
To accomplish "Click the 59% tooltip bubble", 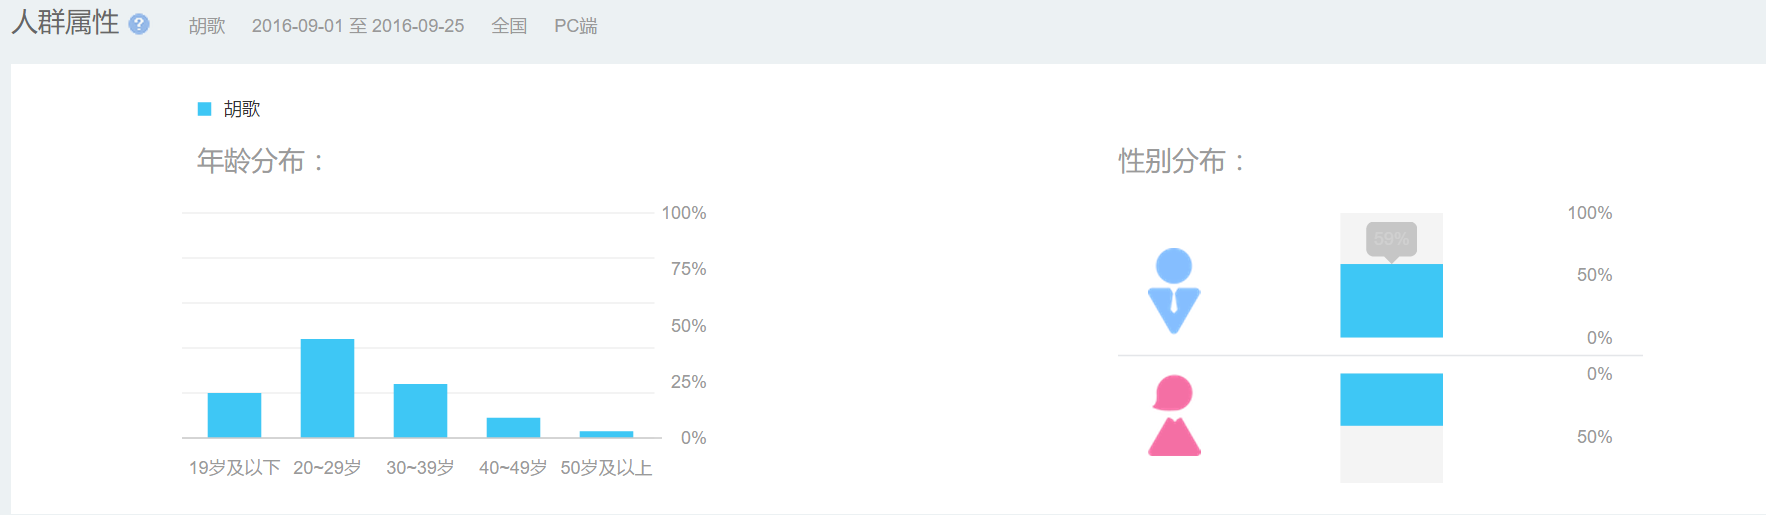I will click(1391, 240).
